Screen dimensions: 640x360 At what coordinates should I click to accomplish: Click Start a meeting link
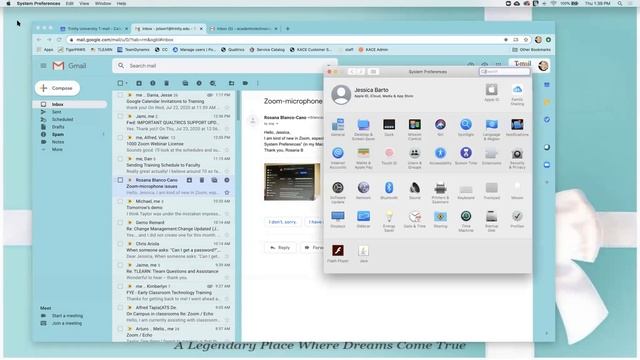click(x=67, y=316)
